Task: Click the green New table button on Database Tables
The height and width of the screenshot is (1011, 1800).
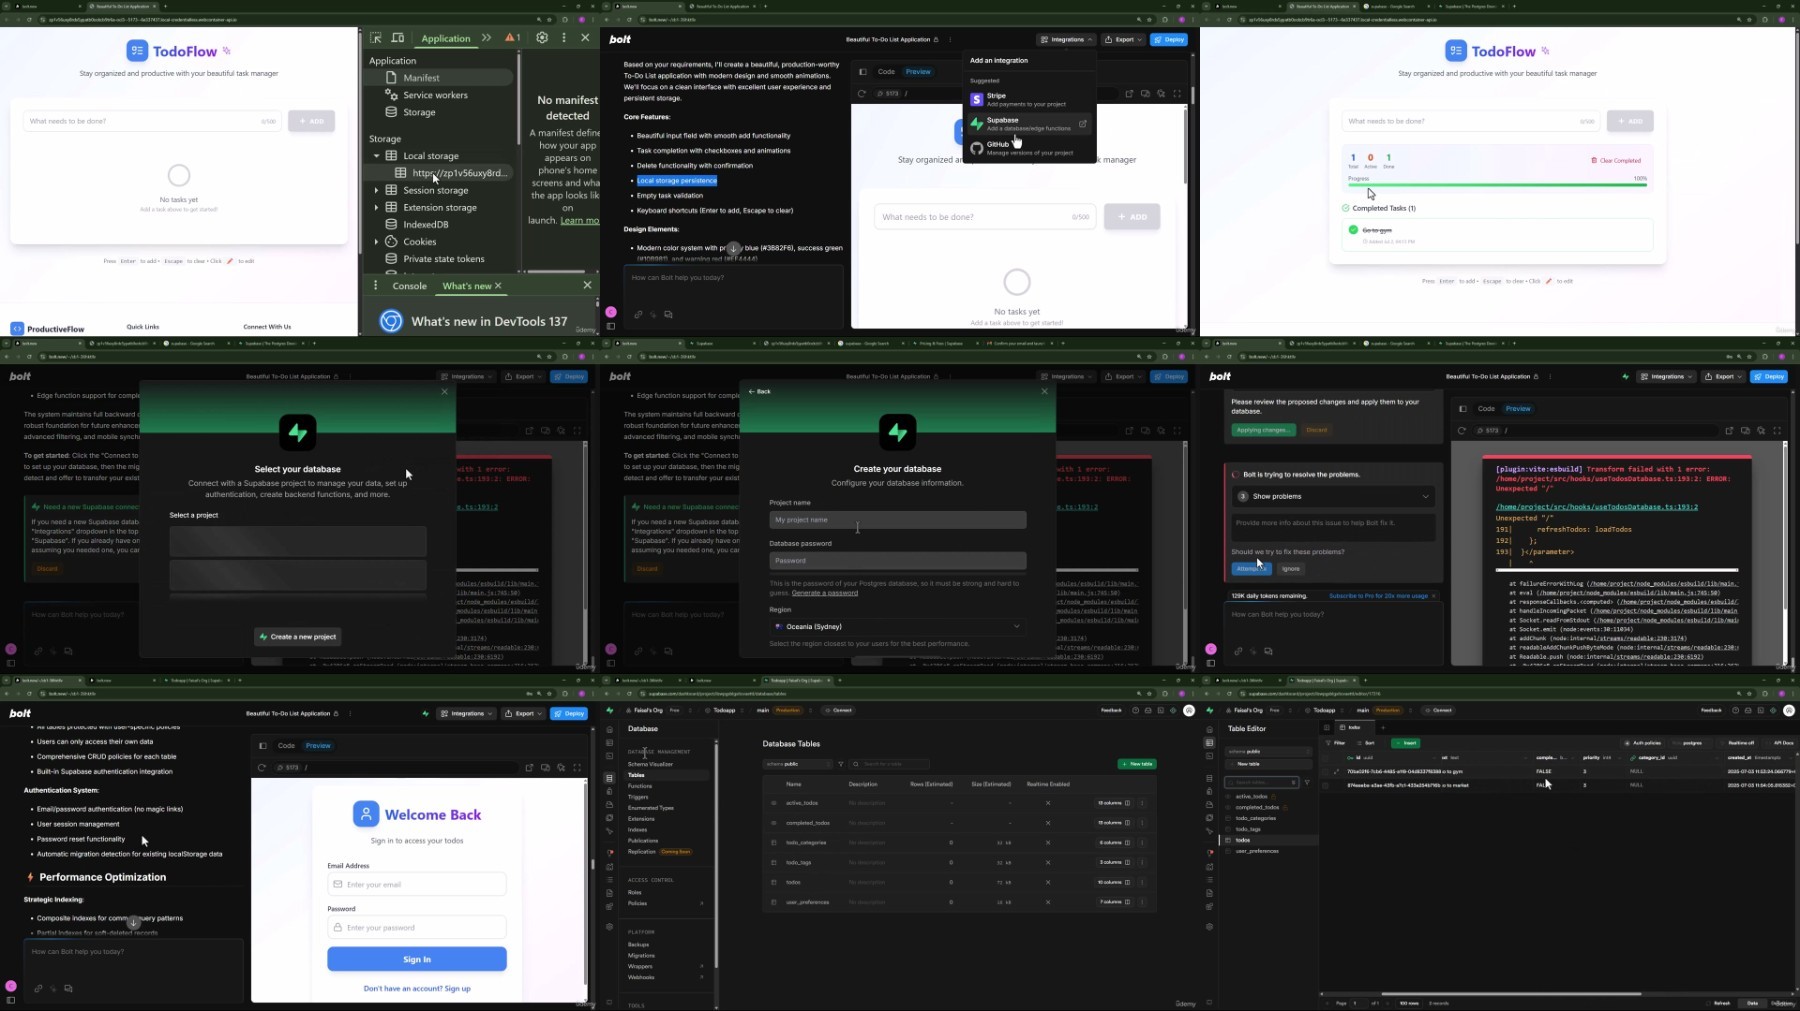Action: pyautogui.click(x=1136, y=764)
